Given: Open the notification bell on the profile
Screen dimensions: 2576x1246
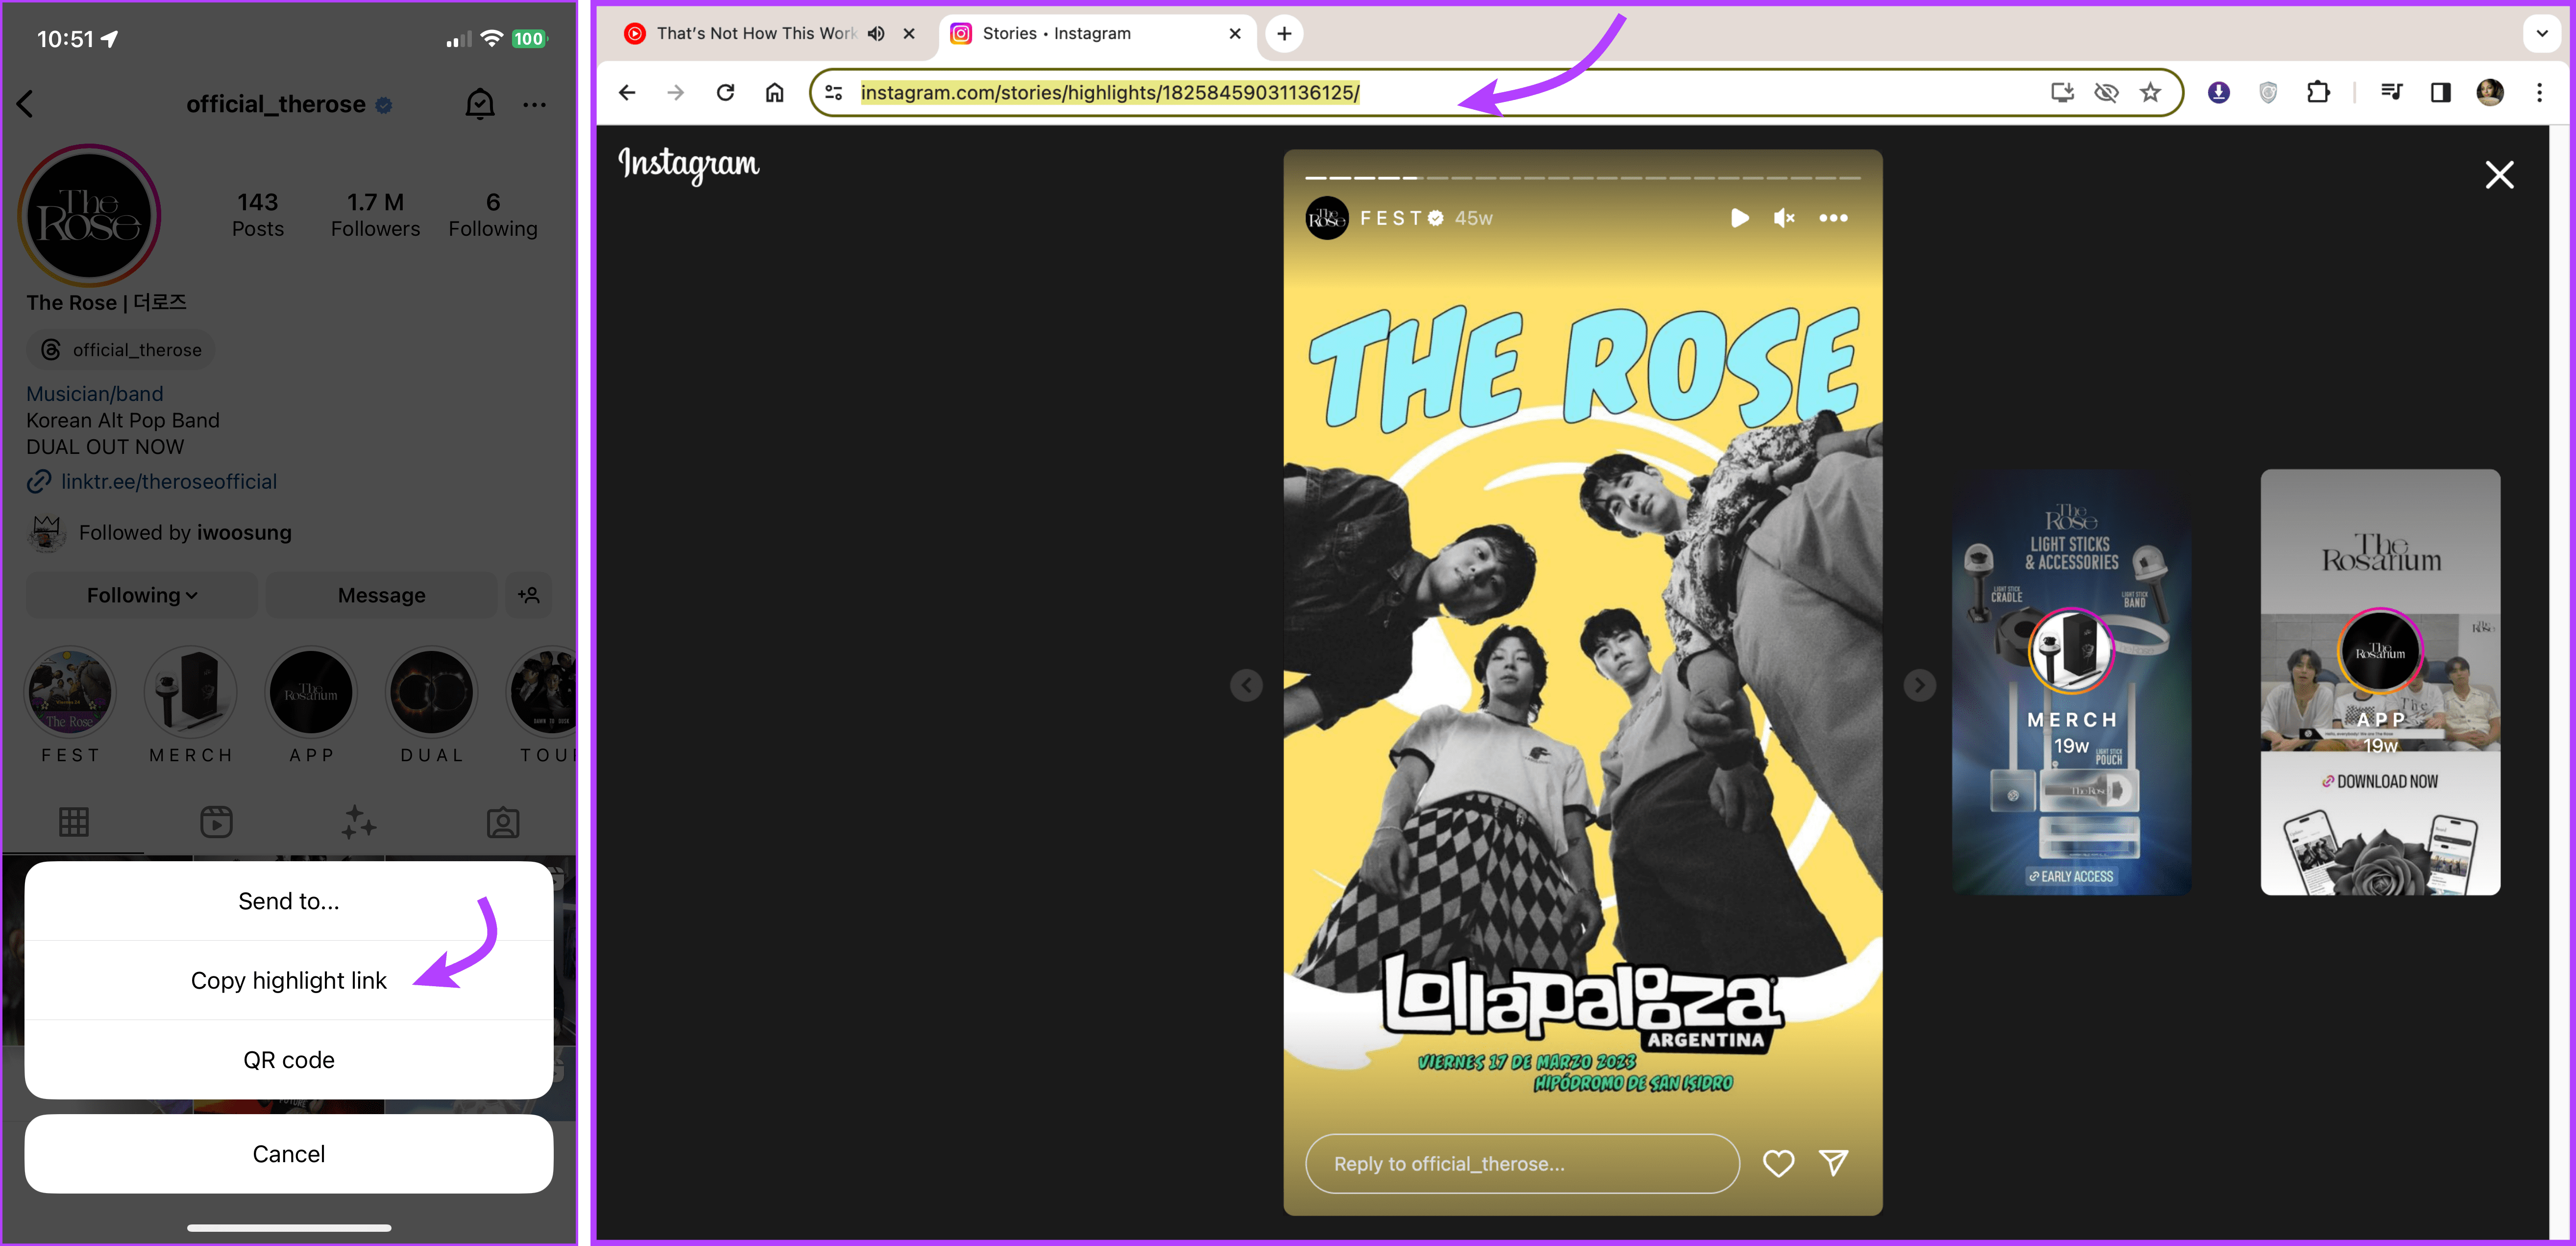Looking at the screenshot, I should pyautogui.click(x=480, y=103).
